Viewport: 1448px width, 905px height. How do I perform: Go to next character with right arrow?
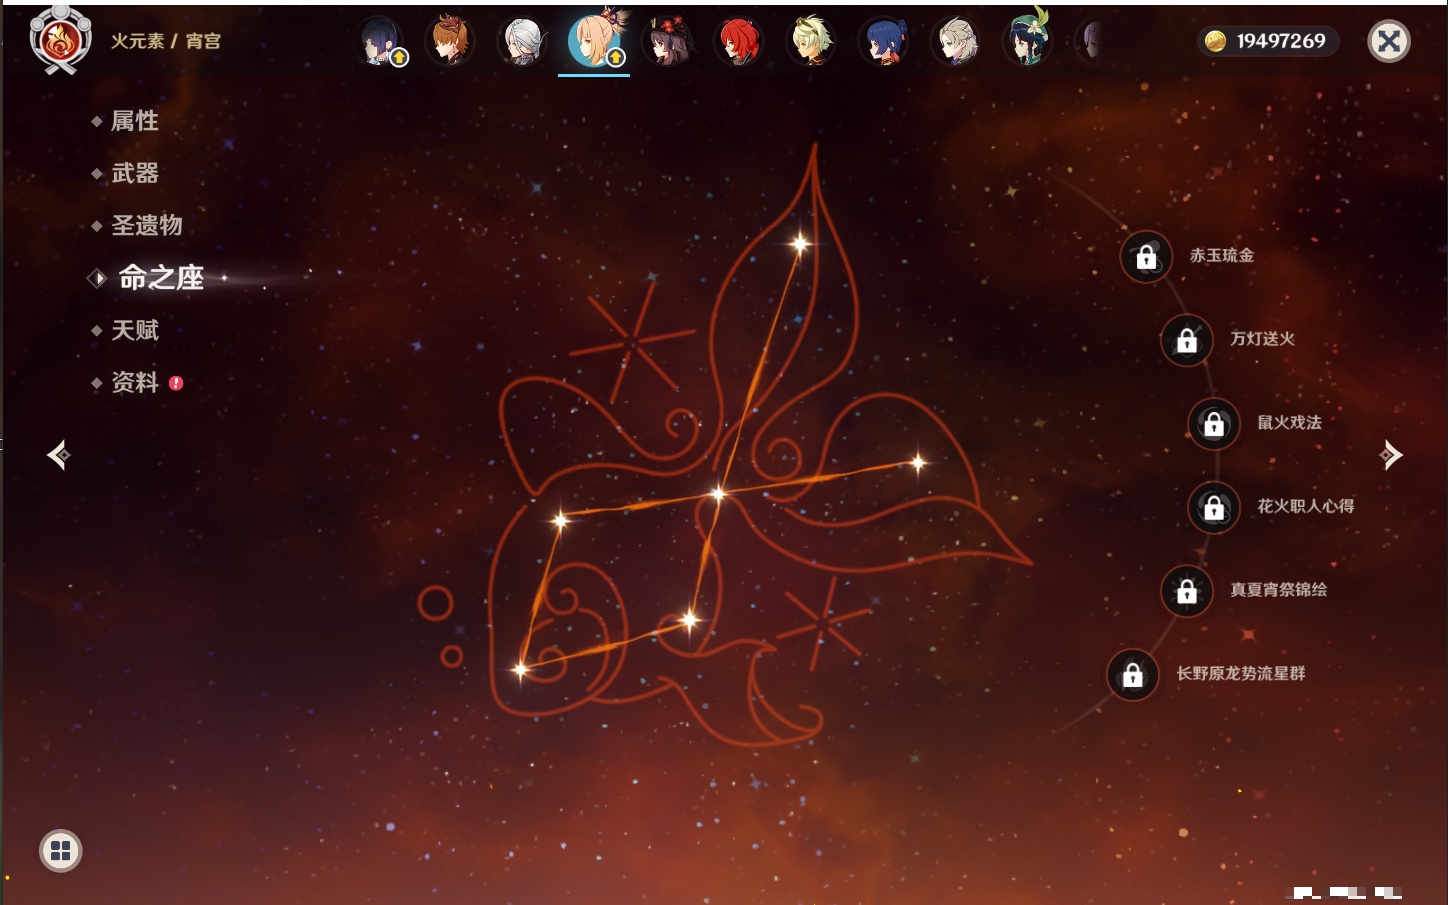[1390, 455]
